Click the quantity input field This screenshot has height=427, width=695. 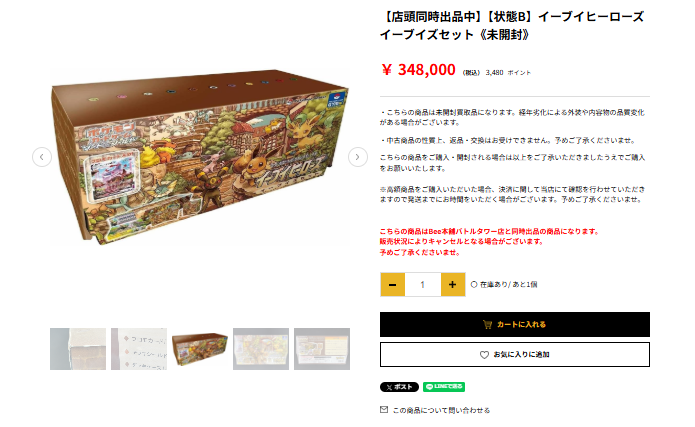(423, 285)
